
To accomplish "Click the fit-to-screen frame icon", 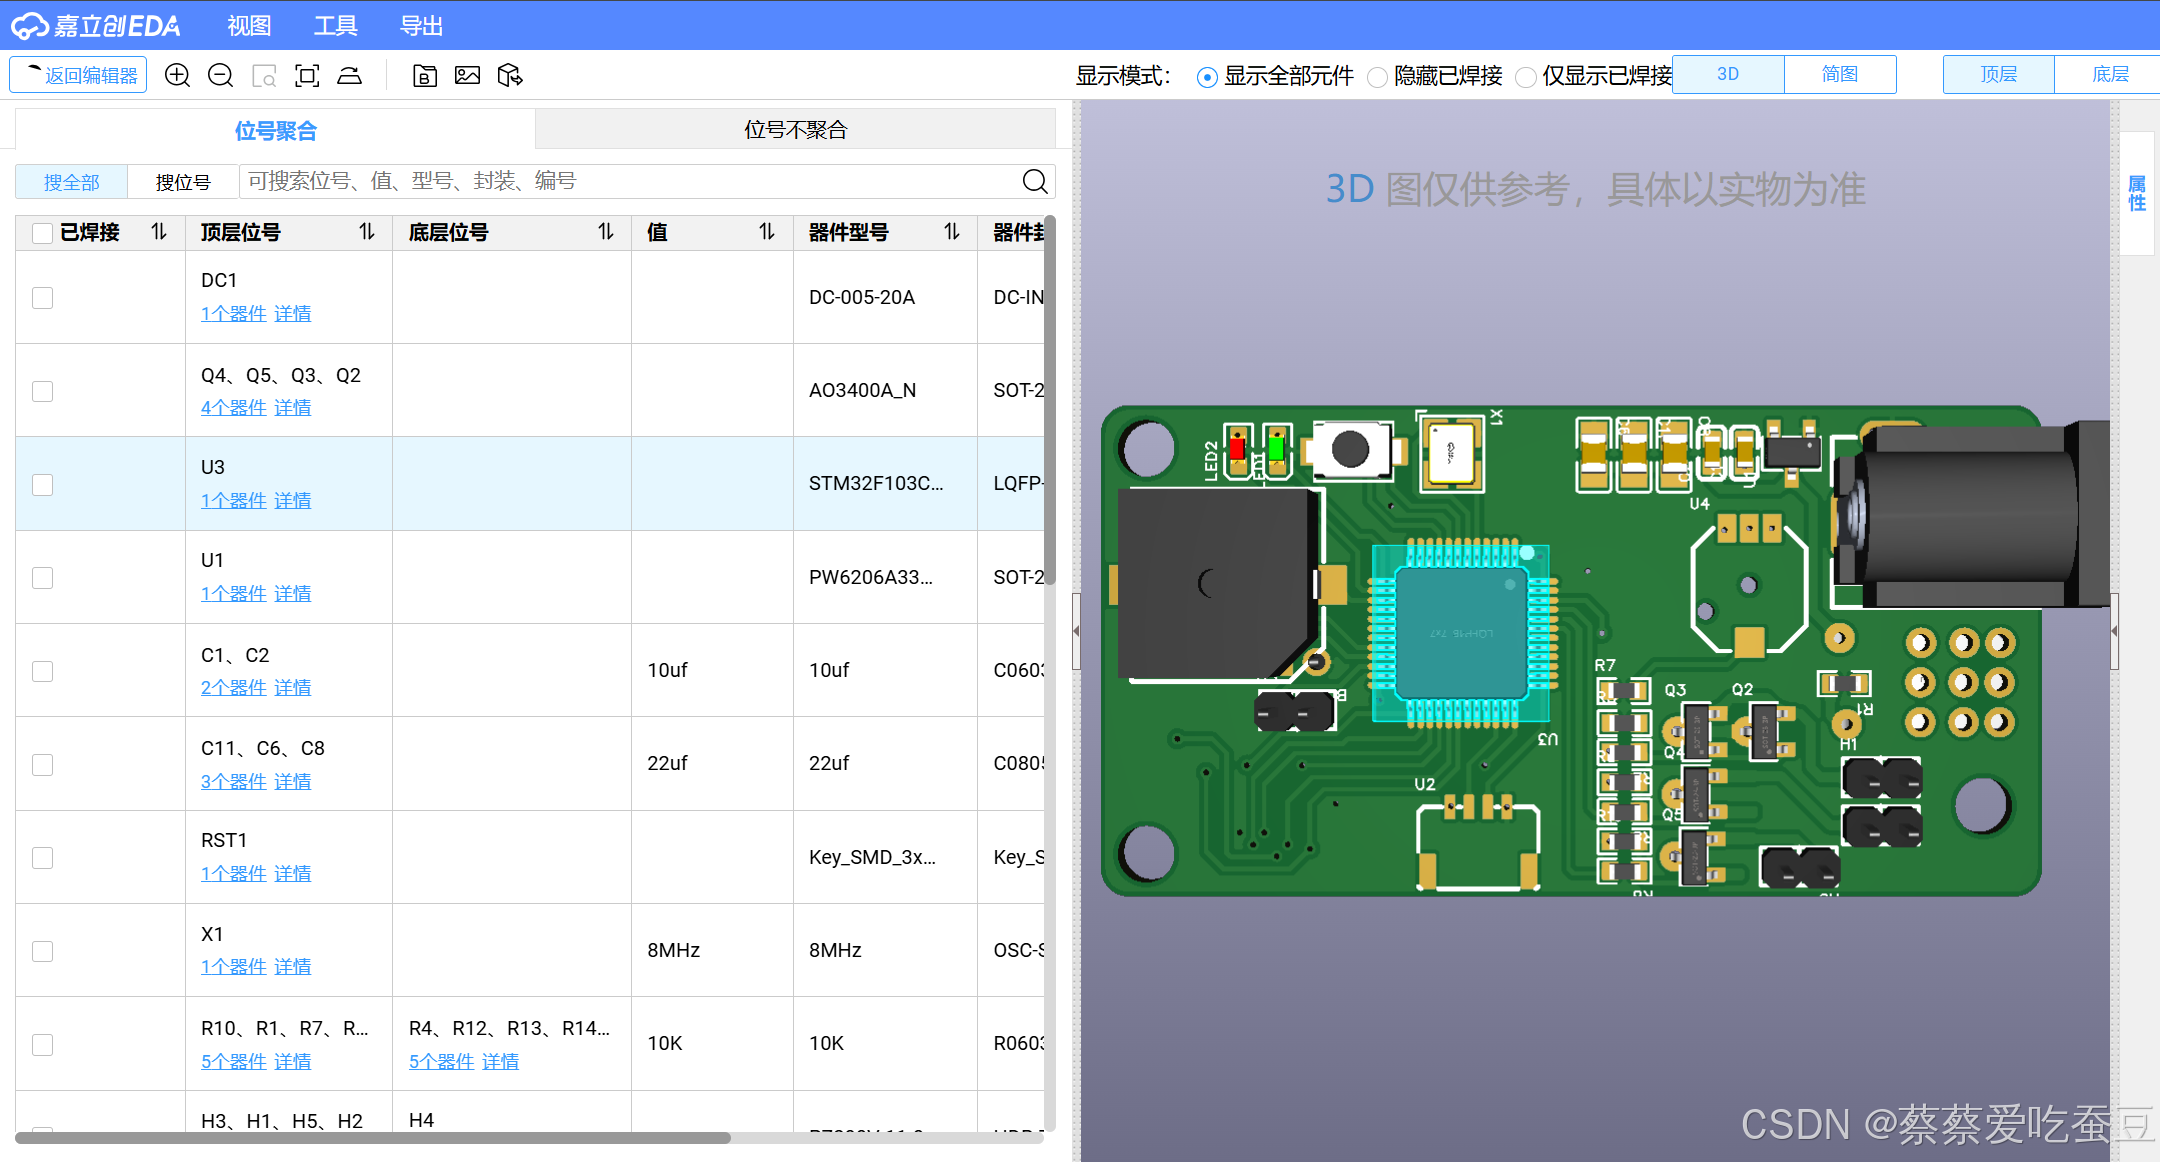I will coord(307,76).
